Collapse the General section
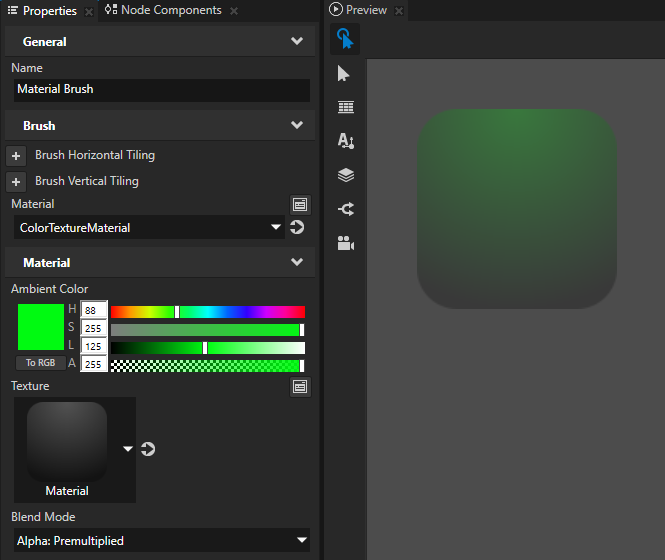 (x=296, y=42)
